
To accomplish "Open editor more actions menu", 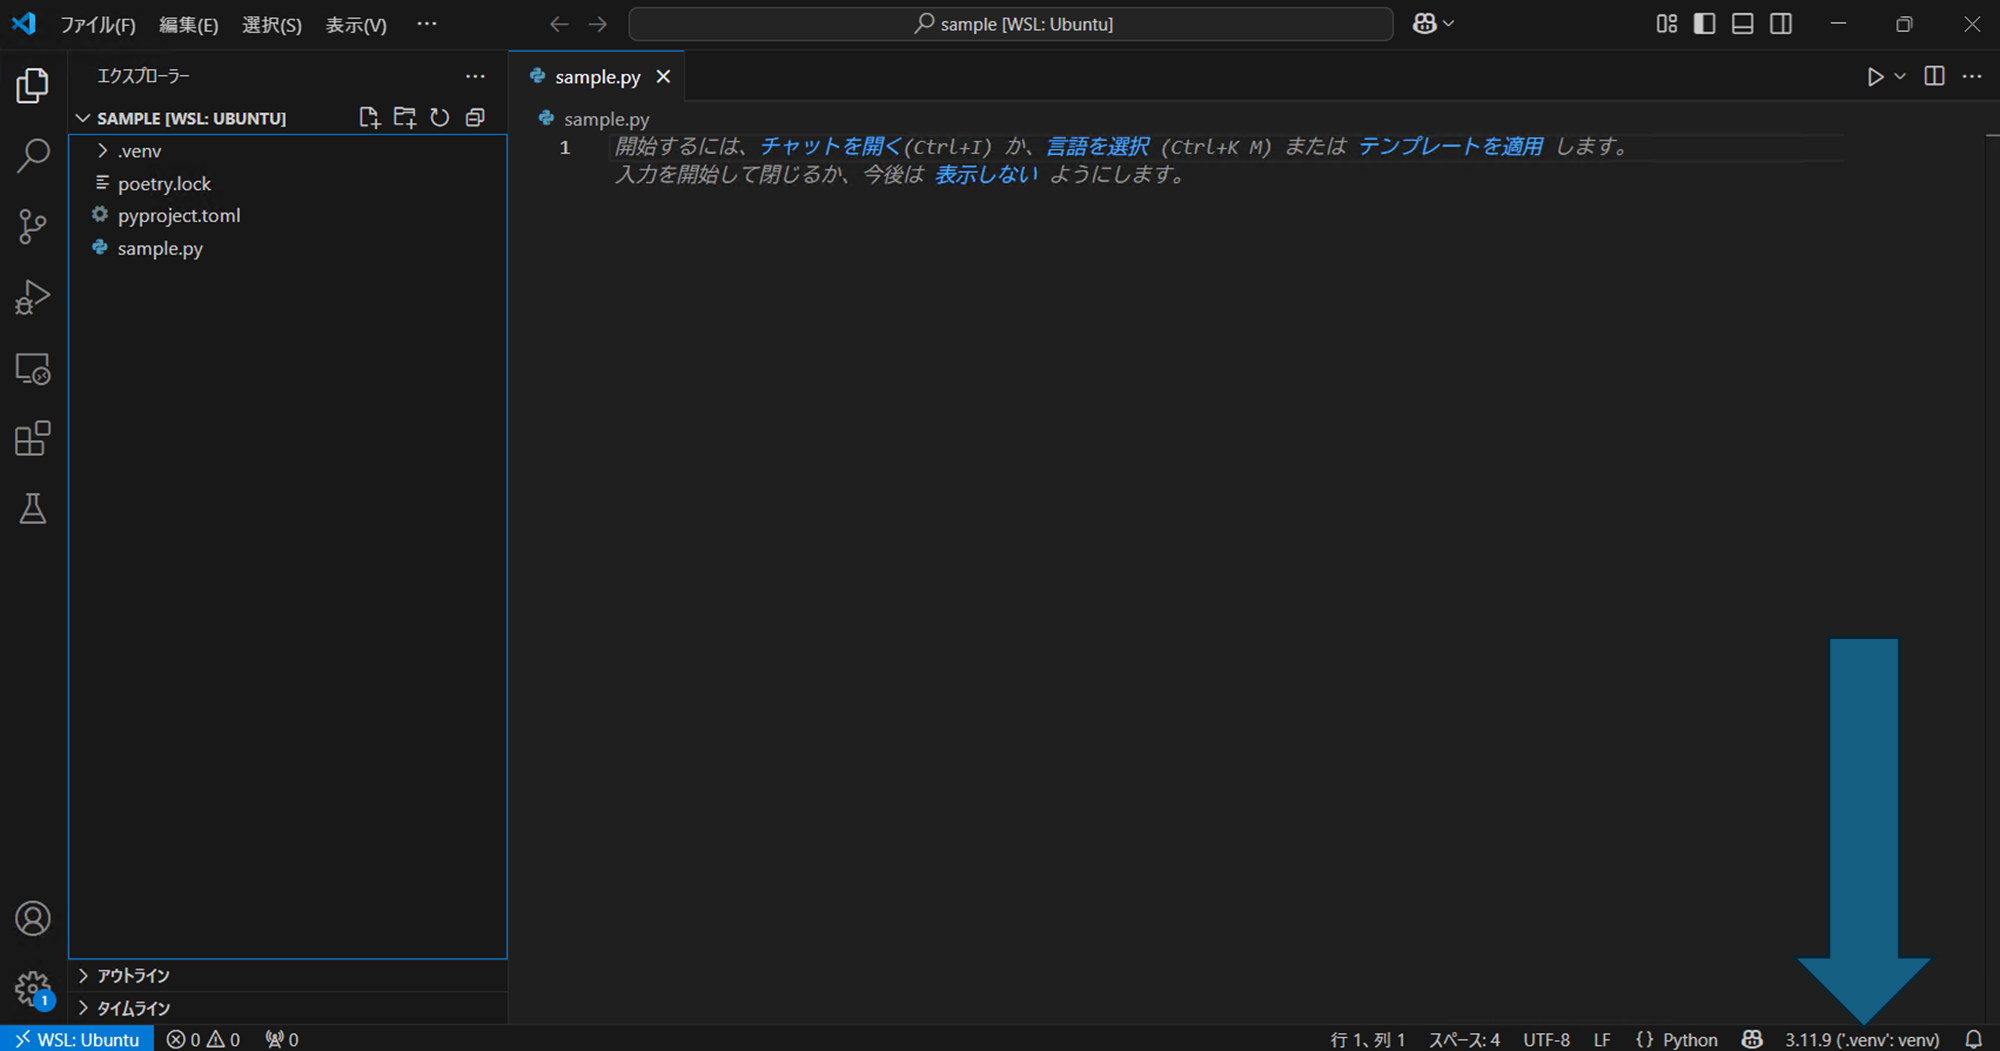I will [1972, 77].
